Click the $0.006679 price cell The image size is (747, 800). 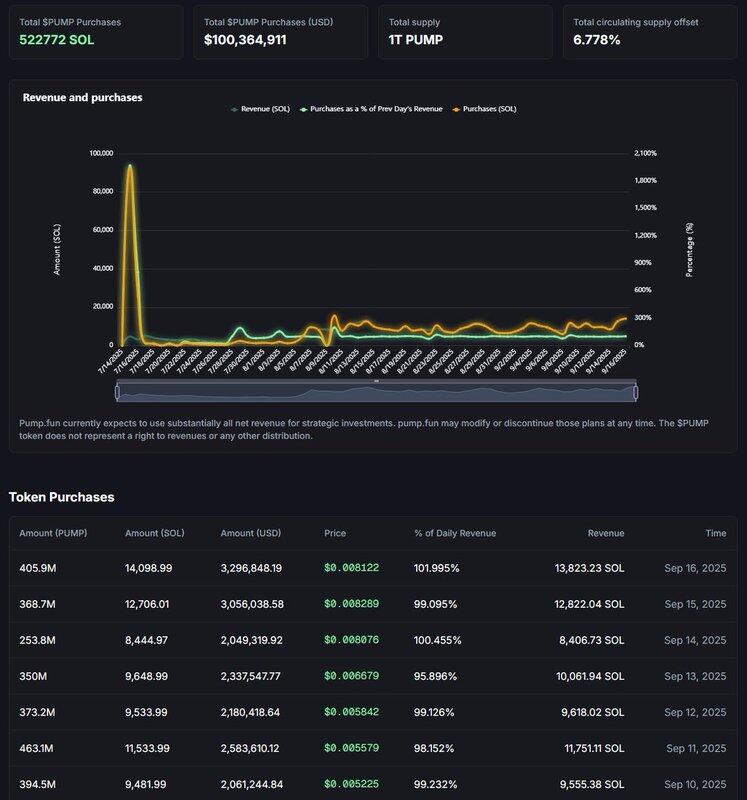352,676
